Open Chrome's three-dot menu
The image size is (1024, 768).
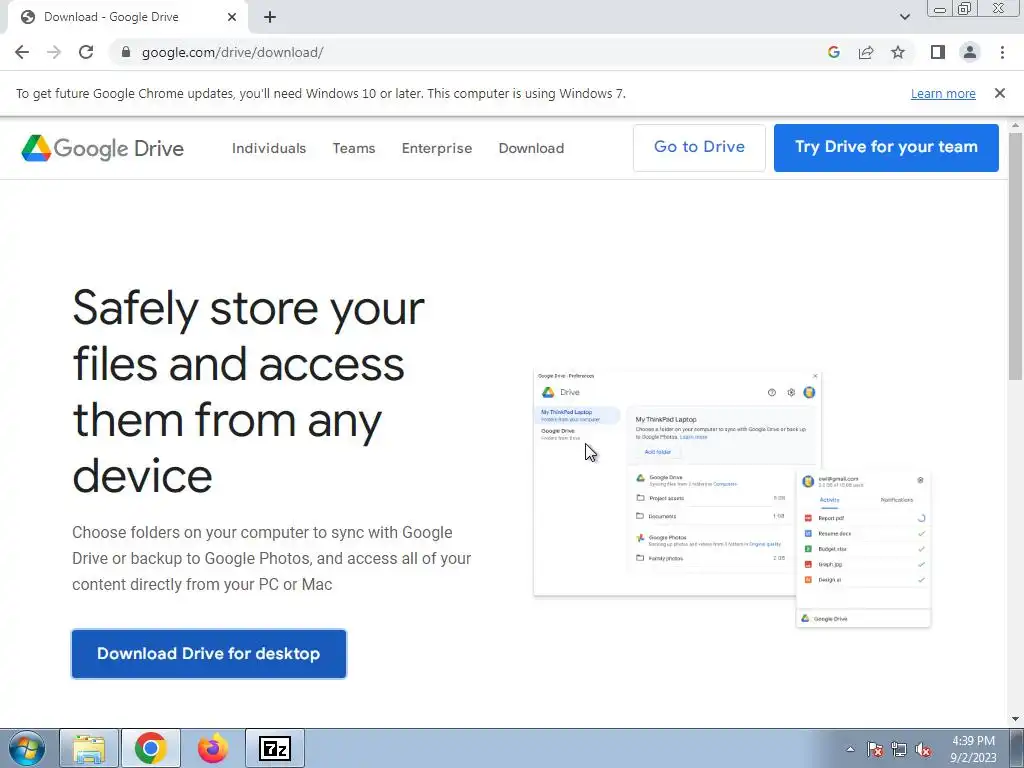tap(1002, 52)
